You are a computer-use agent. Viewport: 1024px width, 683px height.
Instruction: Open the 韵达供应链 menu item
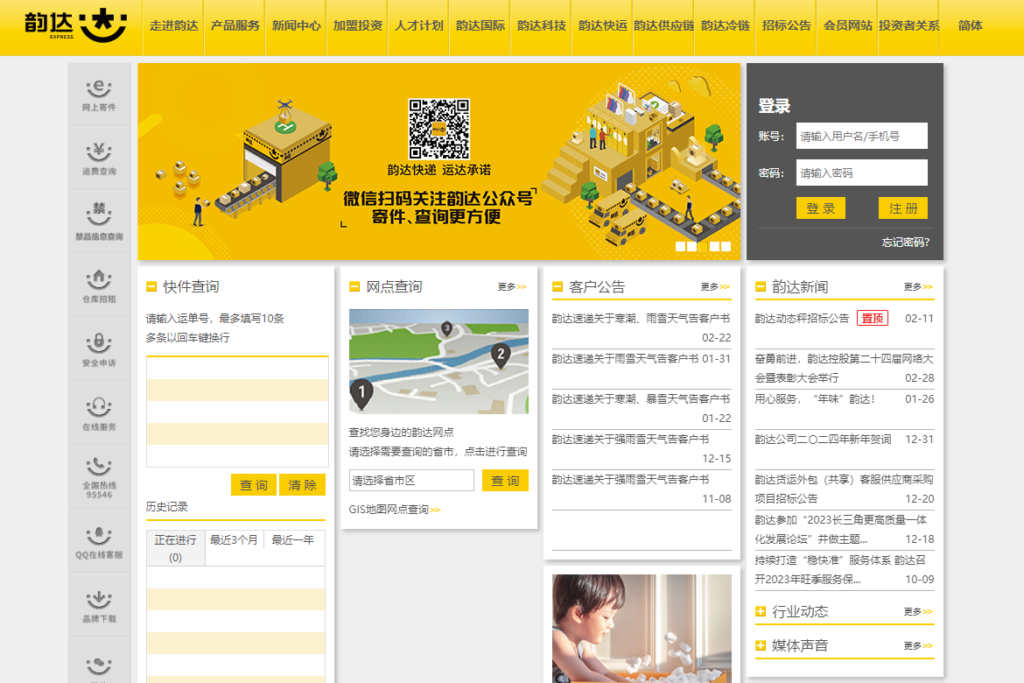tap(664, 26)
